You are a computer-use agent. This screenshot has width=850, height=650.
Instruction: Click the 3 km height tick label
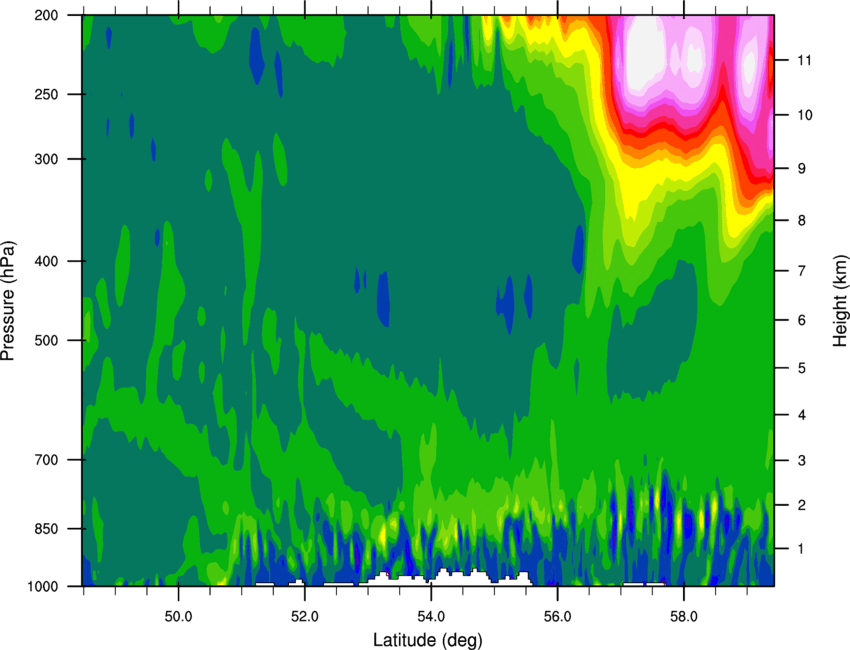802,460
